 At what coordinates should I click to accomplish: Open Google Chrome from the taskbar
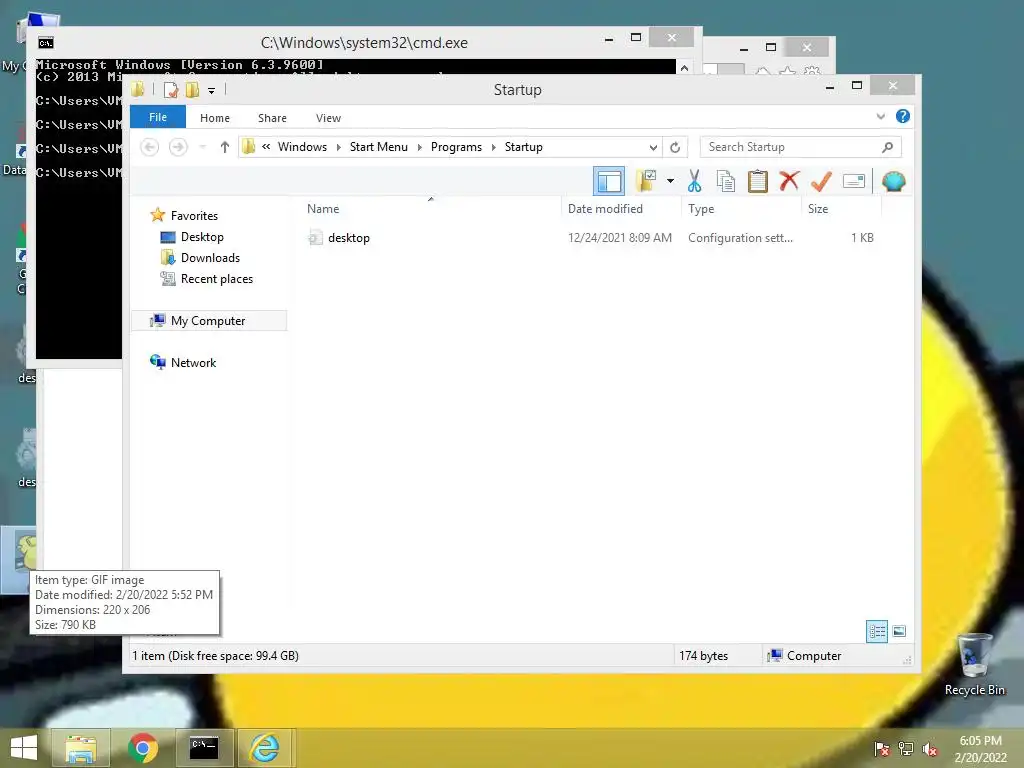click(x=142, y=748)
